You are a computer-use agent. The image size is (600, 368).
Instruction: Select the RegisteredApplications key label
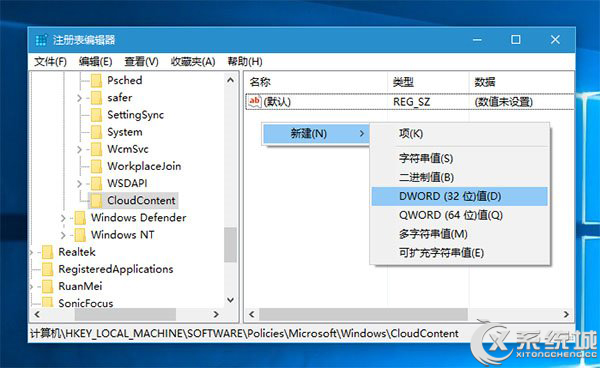116,269
